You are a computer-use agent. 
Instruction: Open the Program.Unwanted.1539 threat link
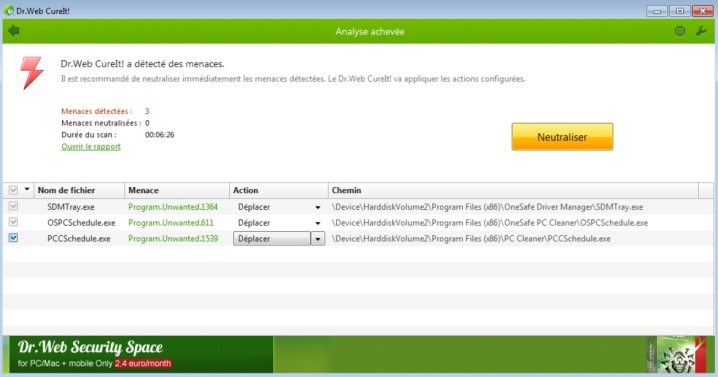(x=173, y=239)
